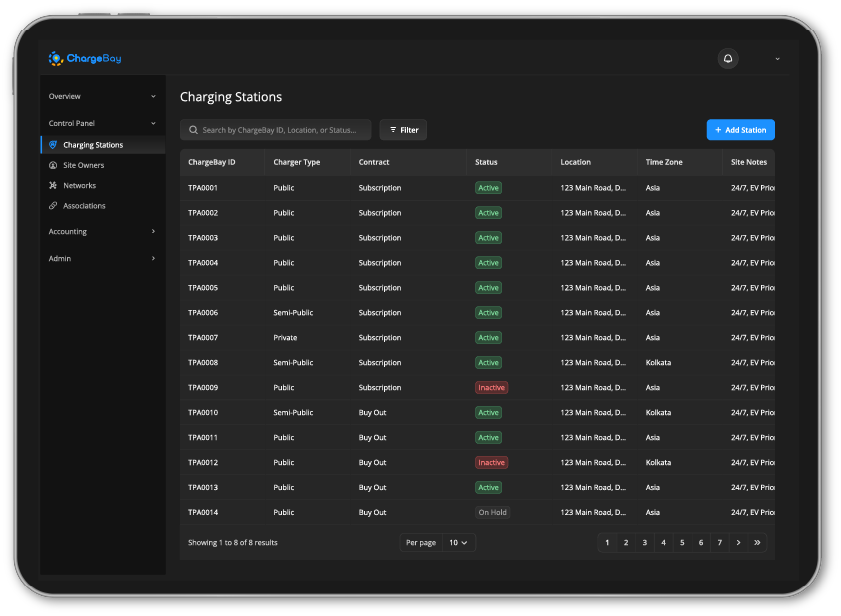Open the user profile dropdown chevron

777,59
